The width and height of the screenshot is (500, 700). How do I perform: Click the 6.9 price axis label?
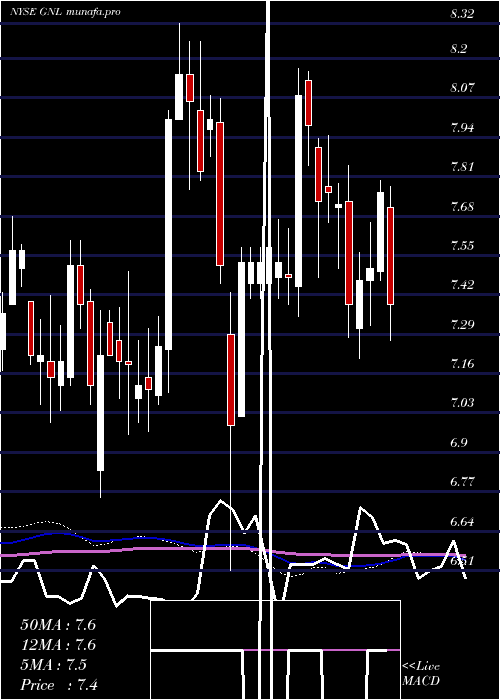[460, 443]
